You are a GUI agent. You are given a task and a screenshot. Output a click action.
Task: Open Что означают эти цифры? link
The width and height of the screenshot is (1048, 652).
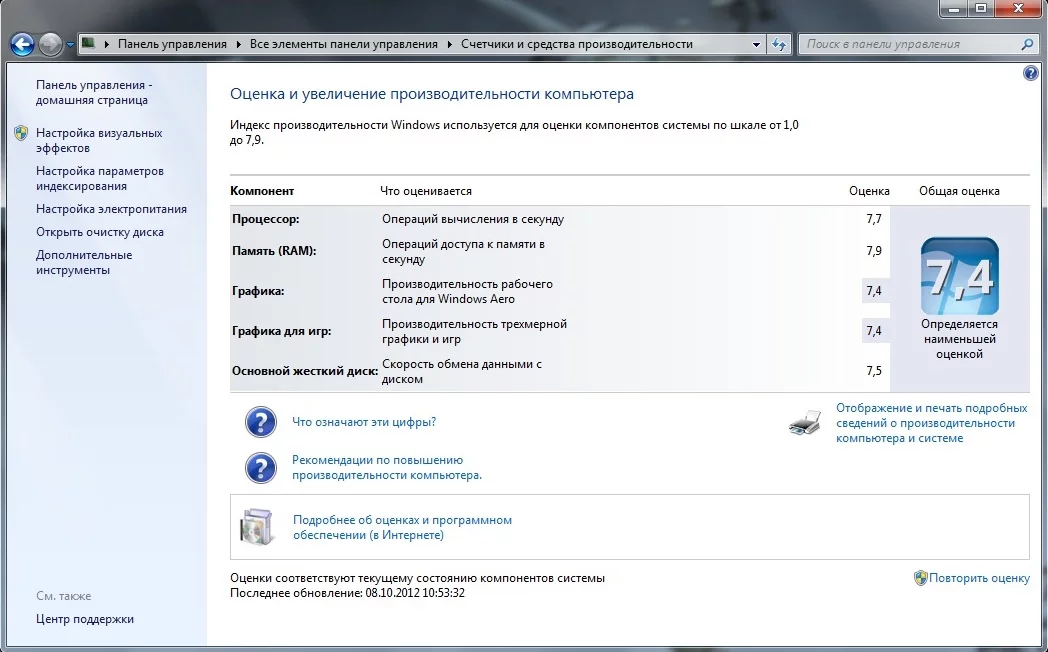364,422
